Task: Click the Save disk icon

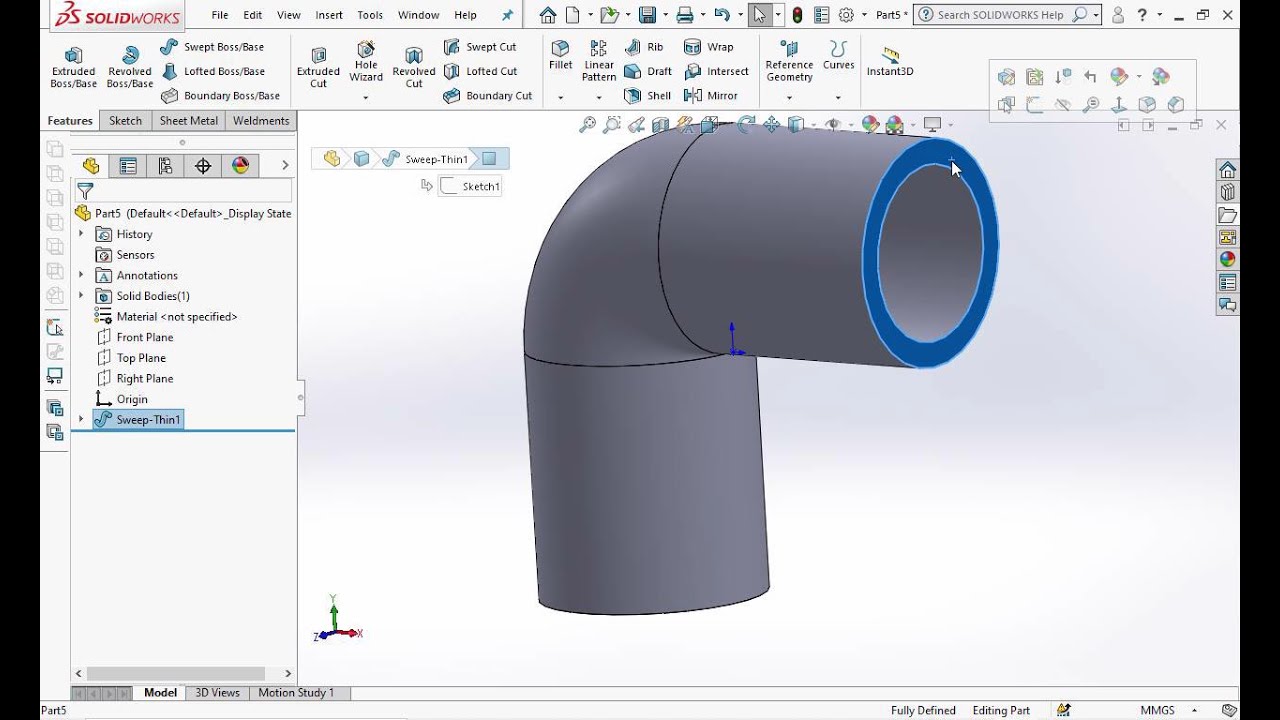Action: (647, 15)
